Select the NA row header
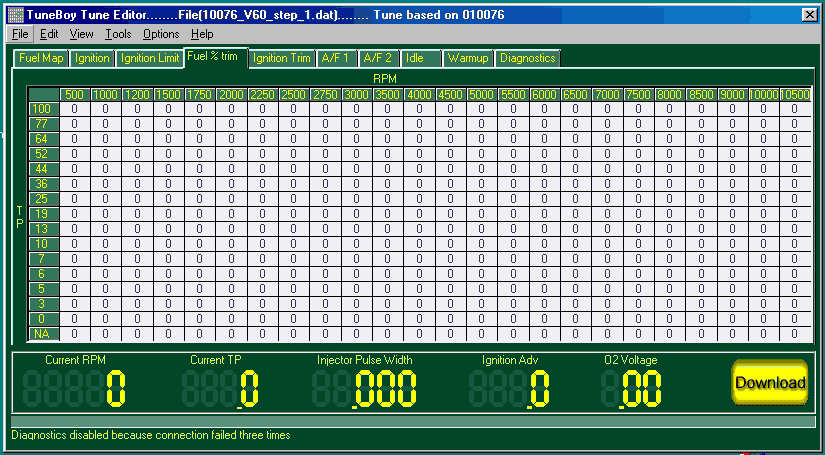The image size is (825, 455). (43, 334)
